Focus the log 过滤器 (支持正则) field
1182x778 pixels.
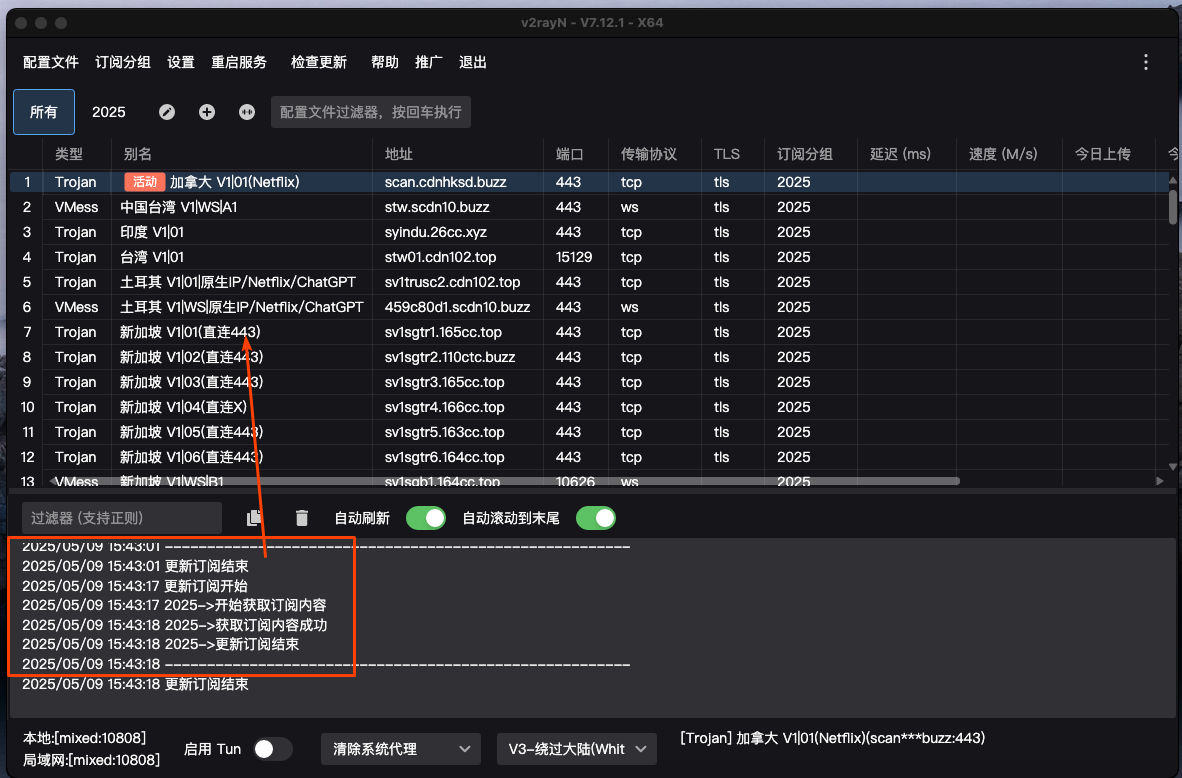[122, 518]
